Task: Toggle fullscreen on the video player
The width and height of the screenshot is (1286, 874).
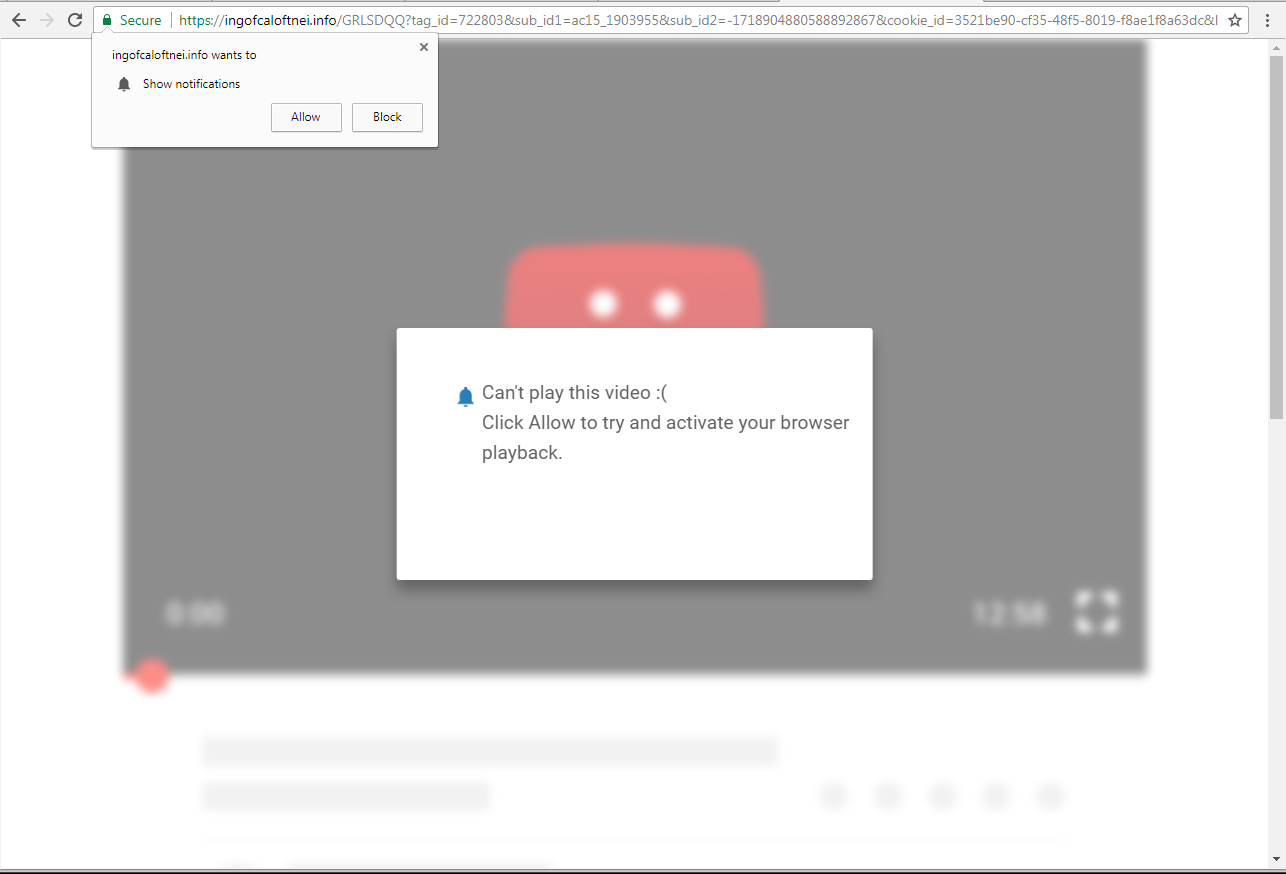Action: (x=1096, y=611)
